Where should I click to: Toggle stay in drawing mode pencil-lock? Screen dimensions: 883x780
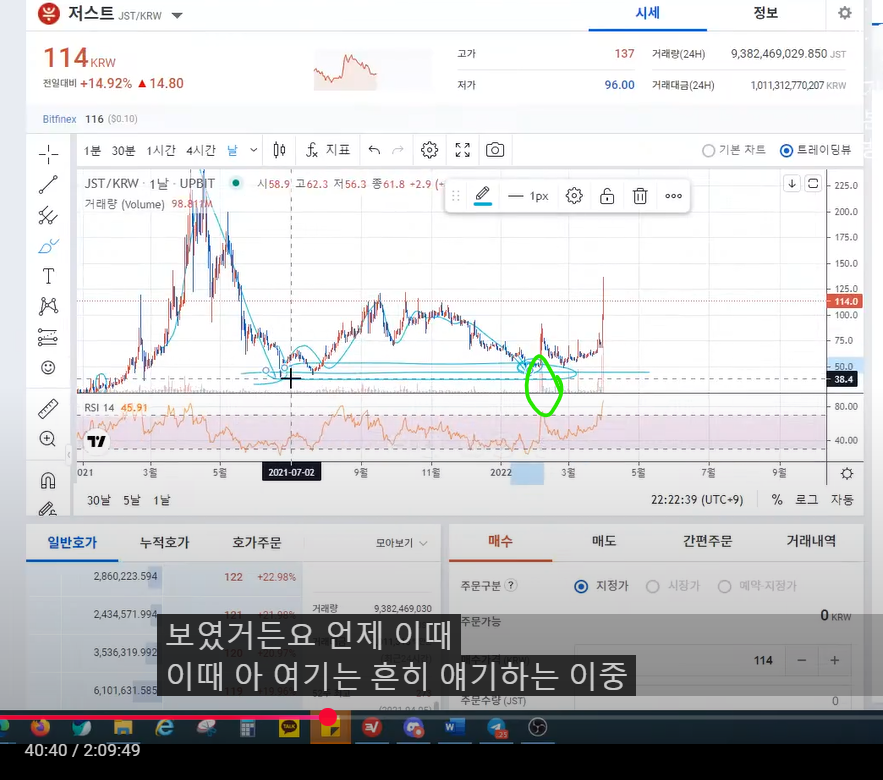pyautogui.click(x=48, y=509)
